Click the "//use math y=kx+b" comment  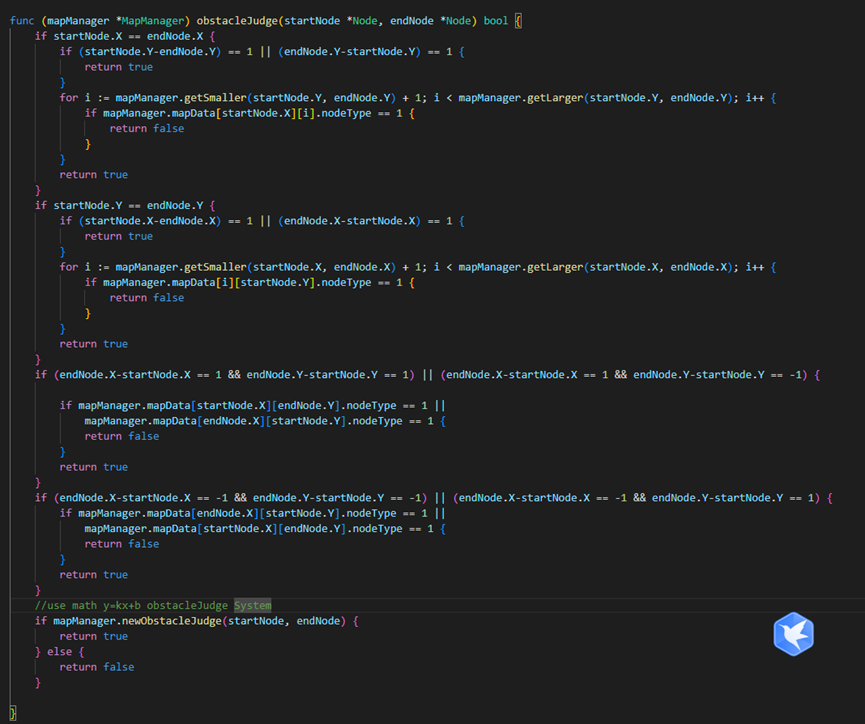point(88,605)
